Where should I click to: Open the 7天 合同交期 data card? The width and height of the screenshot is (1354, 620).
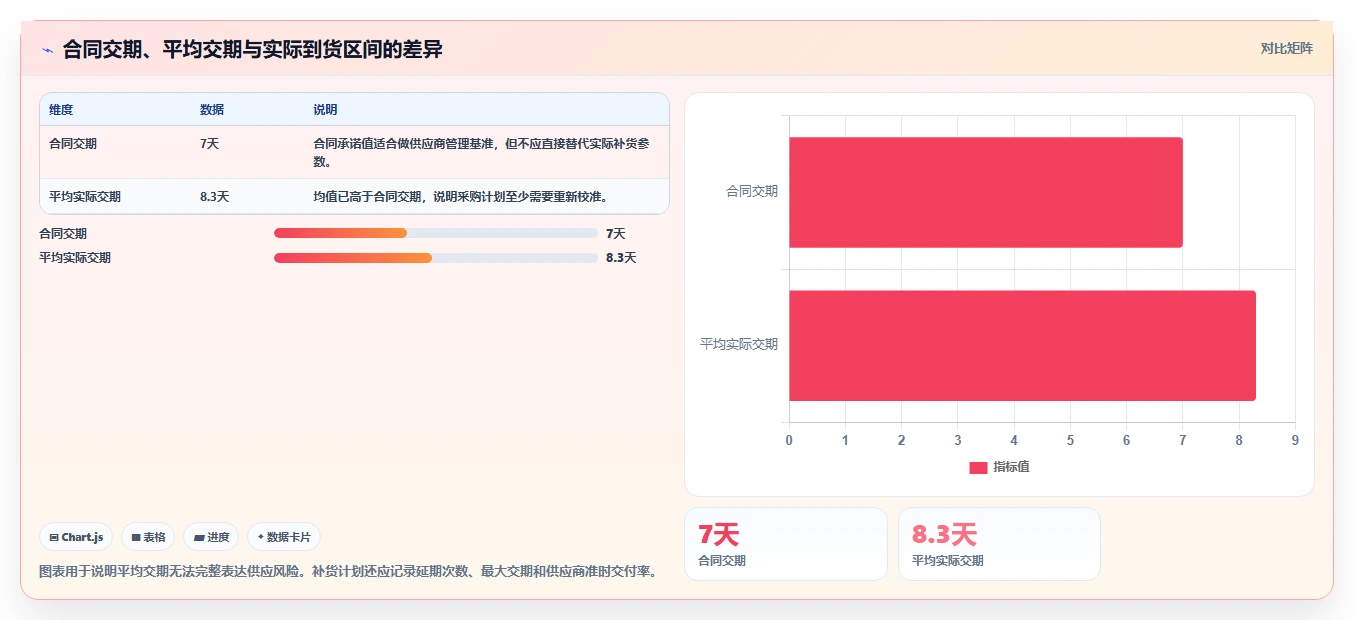pos(785,544)
